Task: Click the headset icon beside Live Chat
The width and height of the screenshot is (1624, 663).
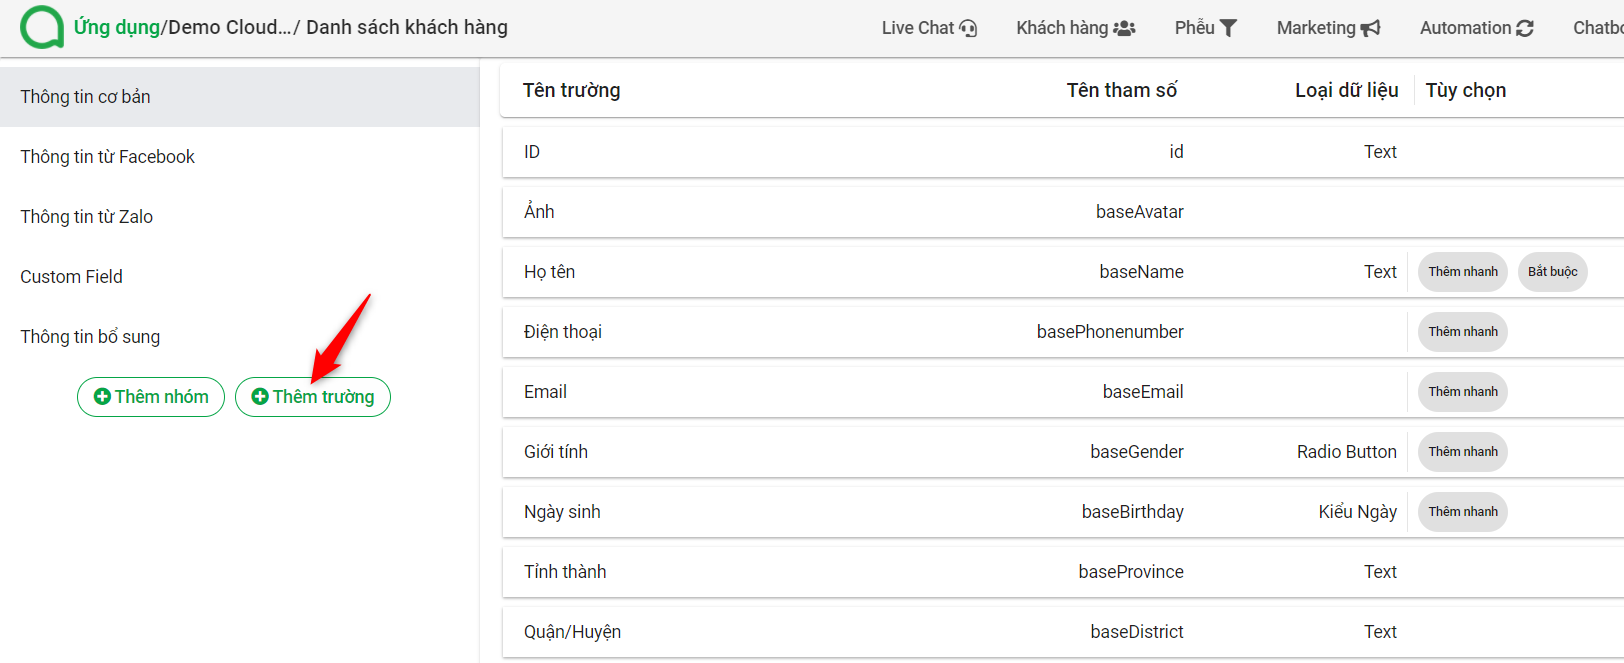Action: 968,28
